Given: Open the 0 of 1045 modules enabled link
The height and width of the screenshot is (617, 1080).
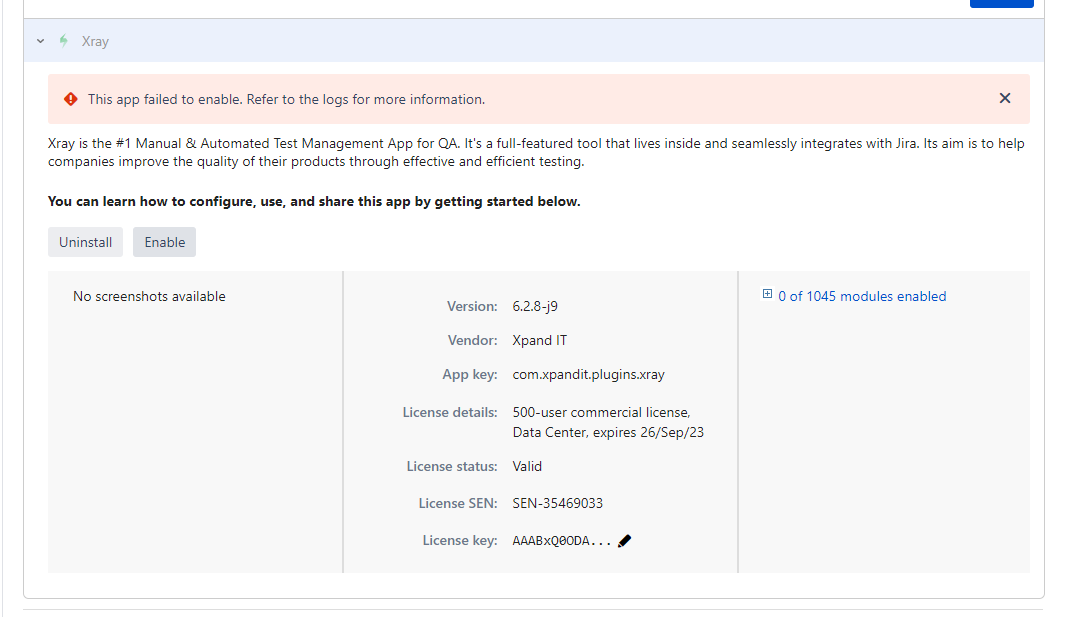Looking at the screenshot, I should [x=862, y=295].
